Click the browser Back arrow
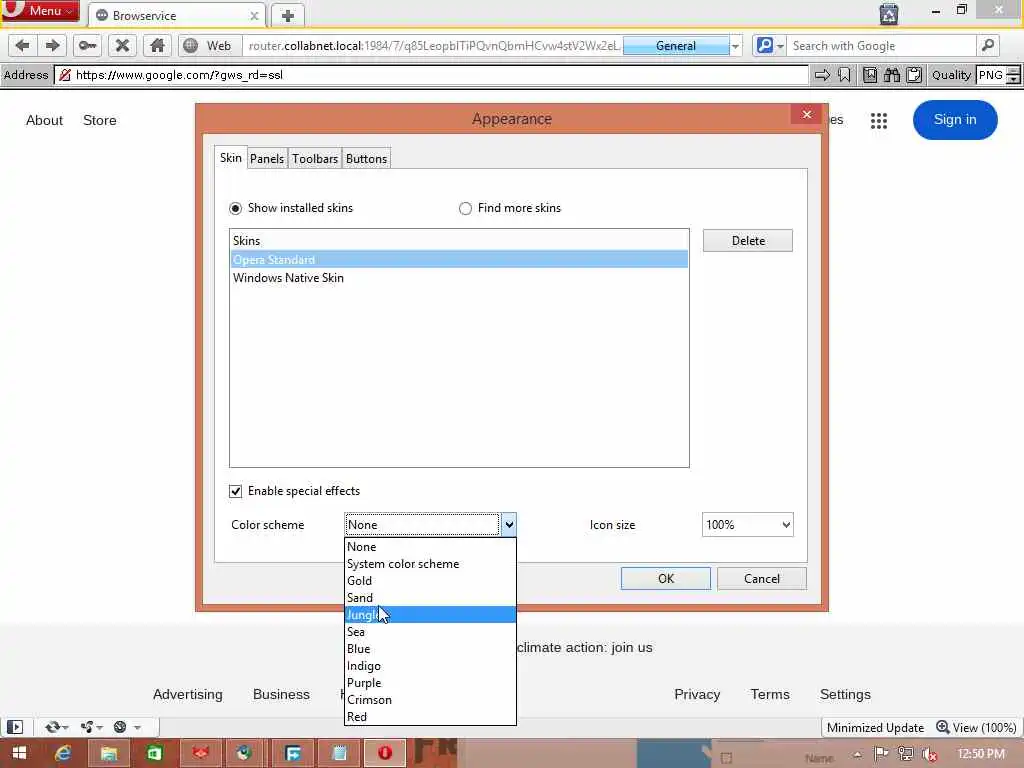The image size is (1024, 768). point(22,46)
